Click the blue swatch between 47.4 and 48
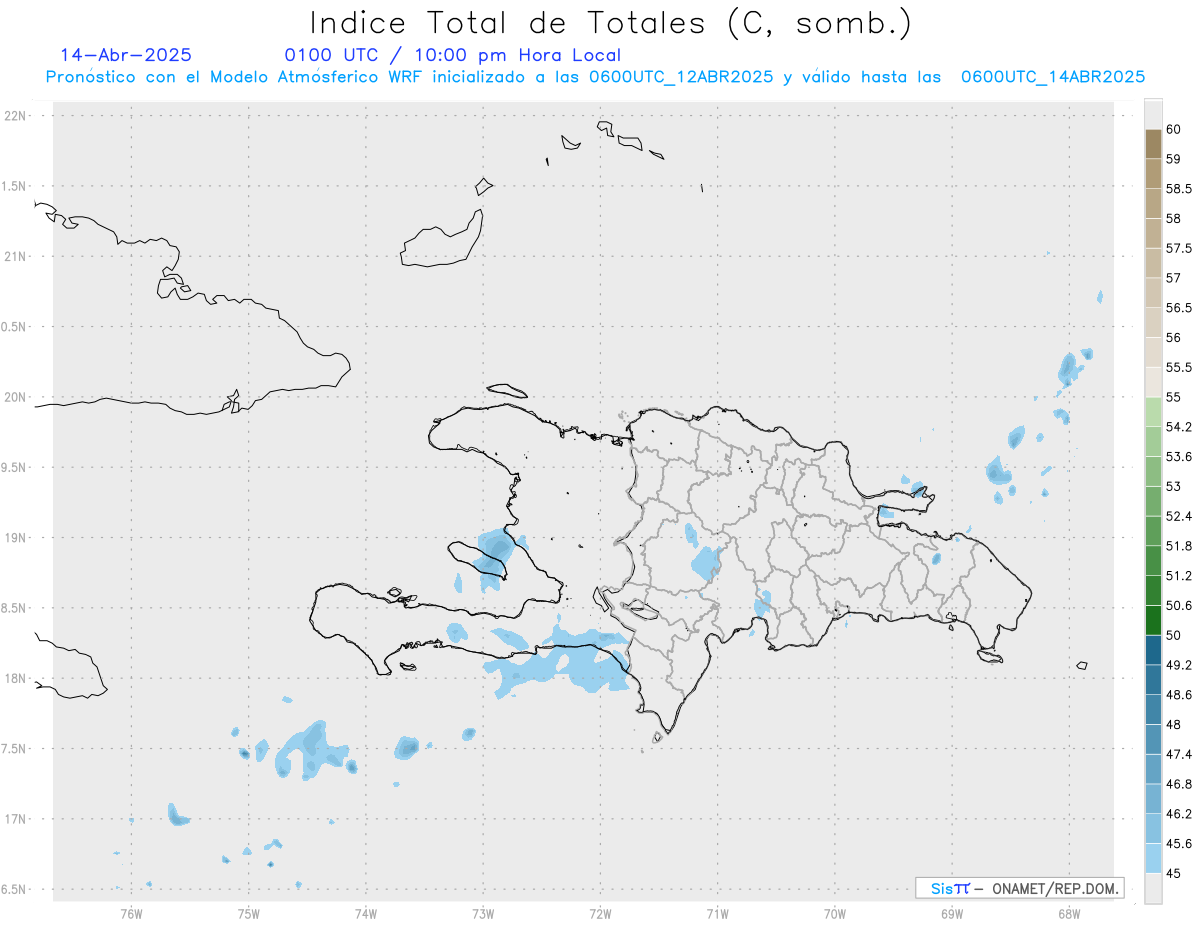Screen dimensions: 1200x927 coord(1153,739)
